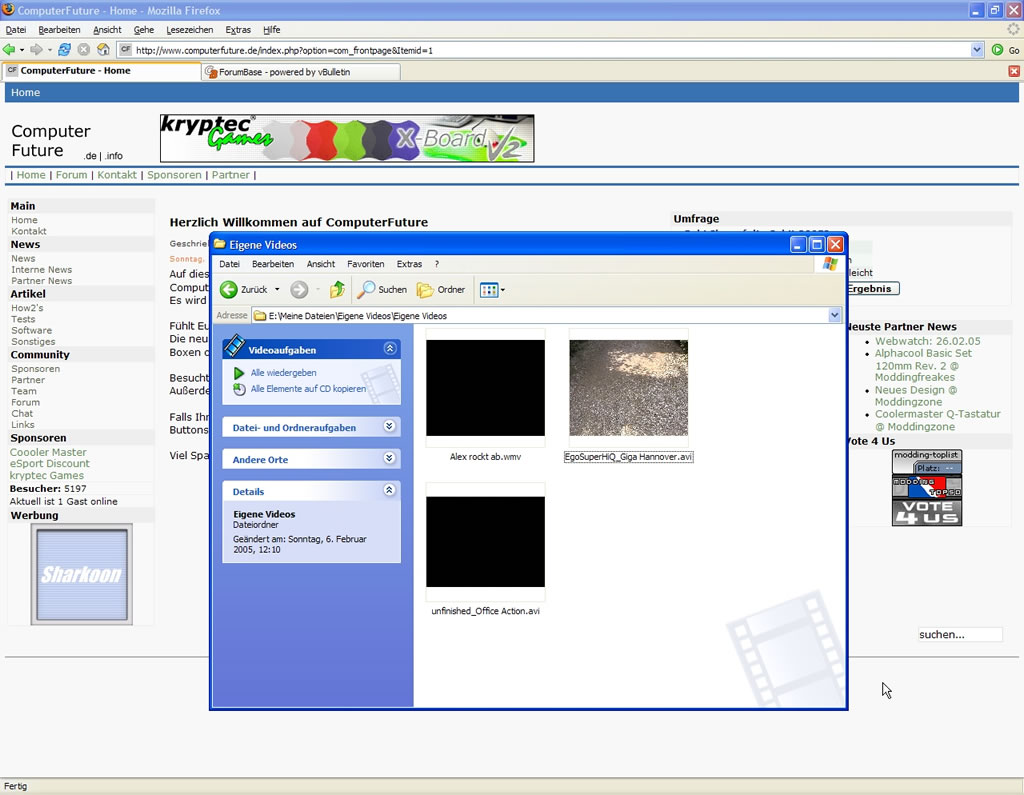This screenshot has height=795, width=1024.
Task: Go up one folder level icon
Action: pyautogui.click(x=337, y=289)
